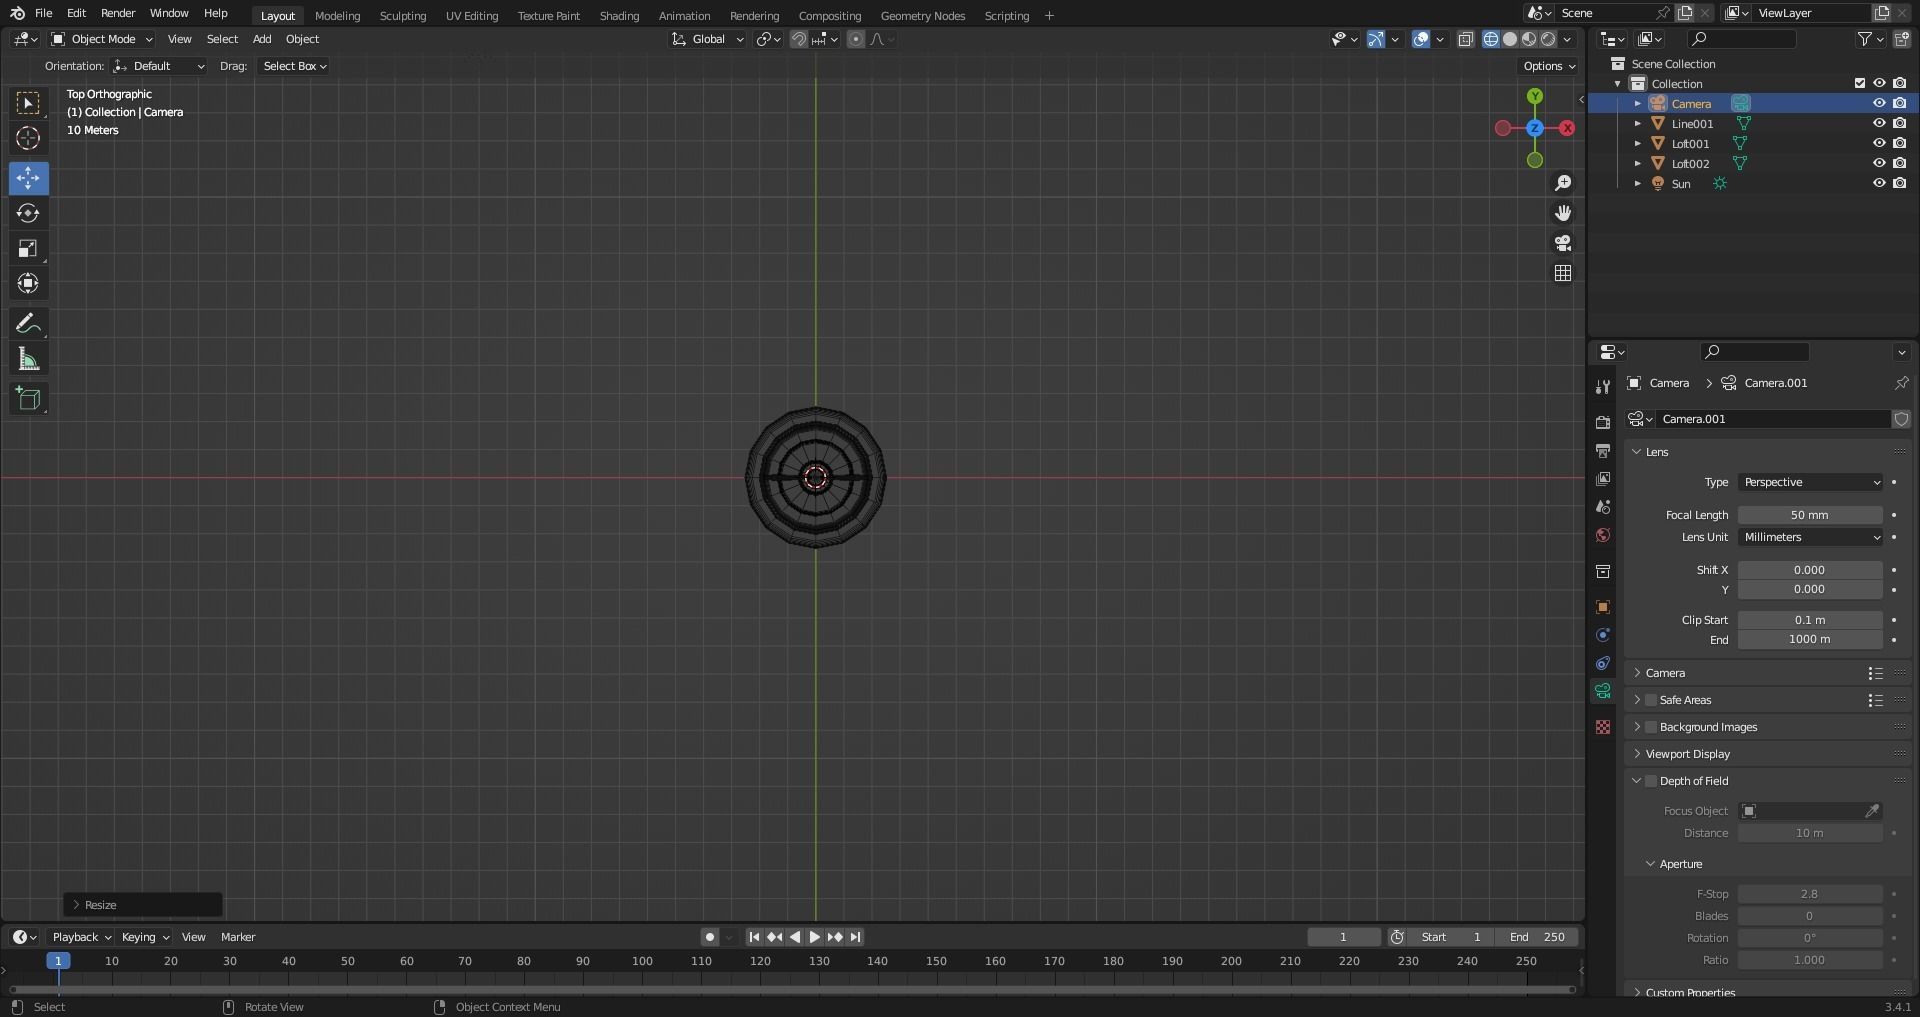Click the pan hand viewport icon
The width and height of the screenshot is (1920, 1017).
click(x=1563, y=213)
